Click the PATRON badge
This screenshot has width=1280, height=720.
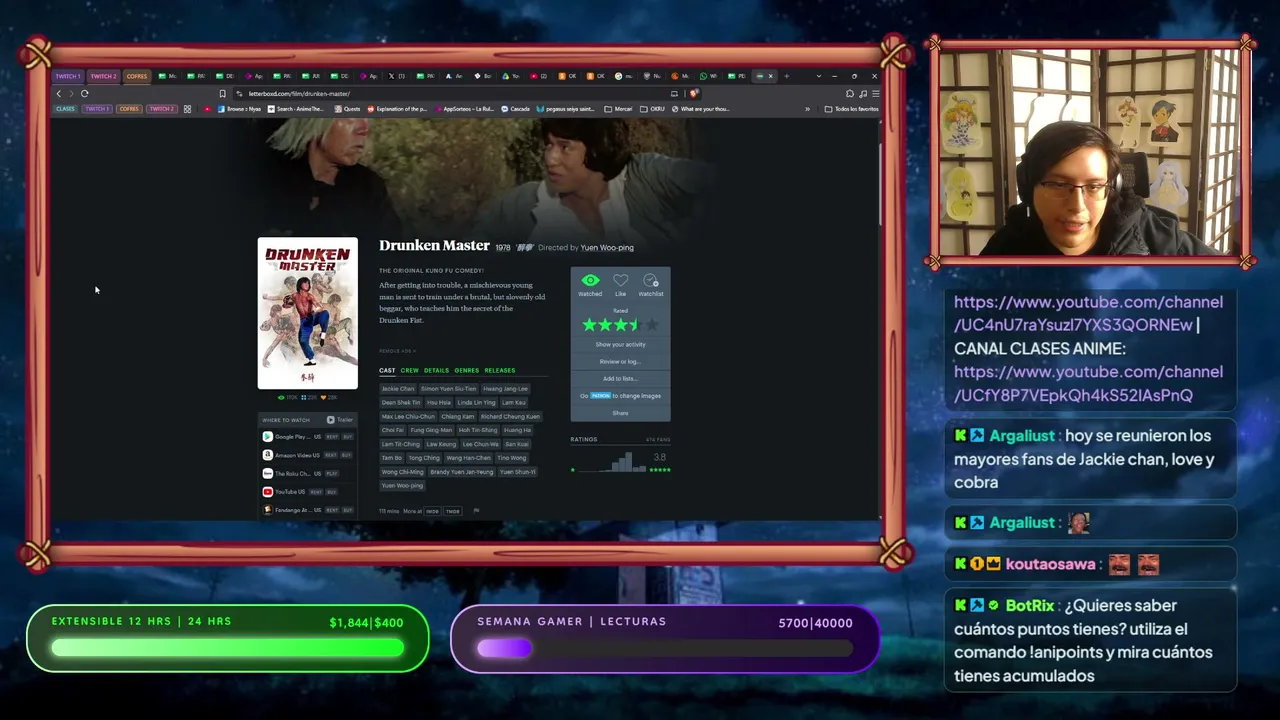click(600, 396)
